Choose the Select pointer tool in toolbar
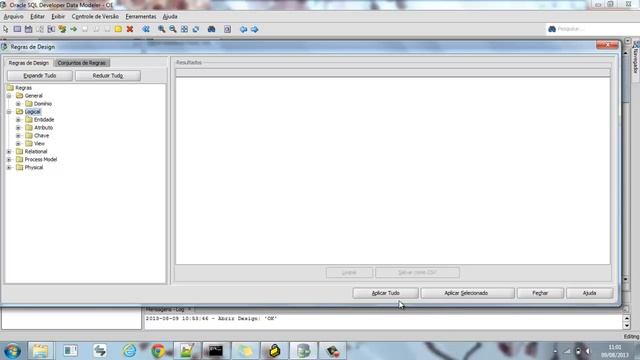Image resolution: width=640 pixels, height=360 pixels. coord(5,29)
